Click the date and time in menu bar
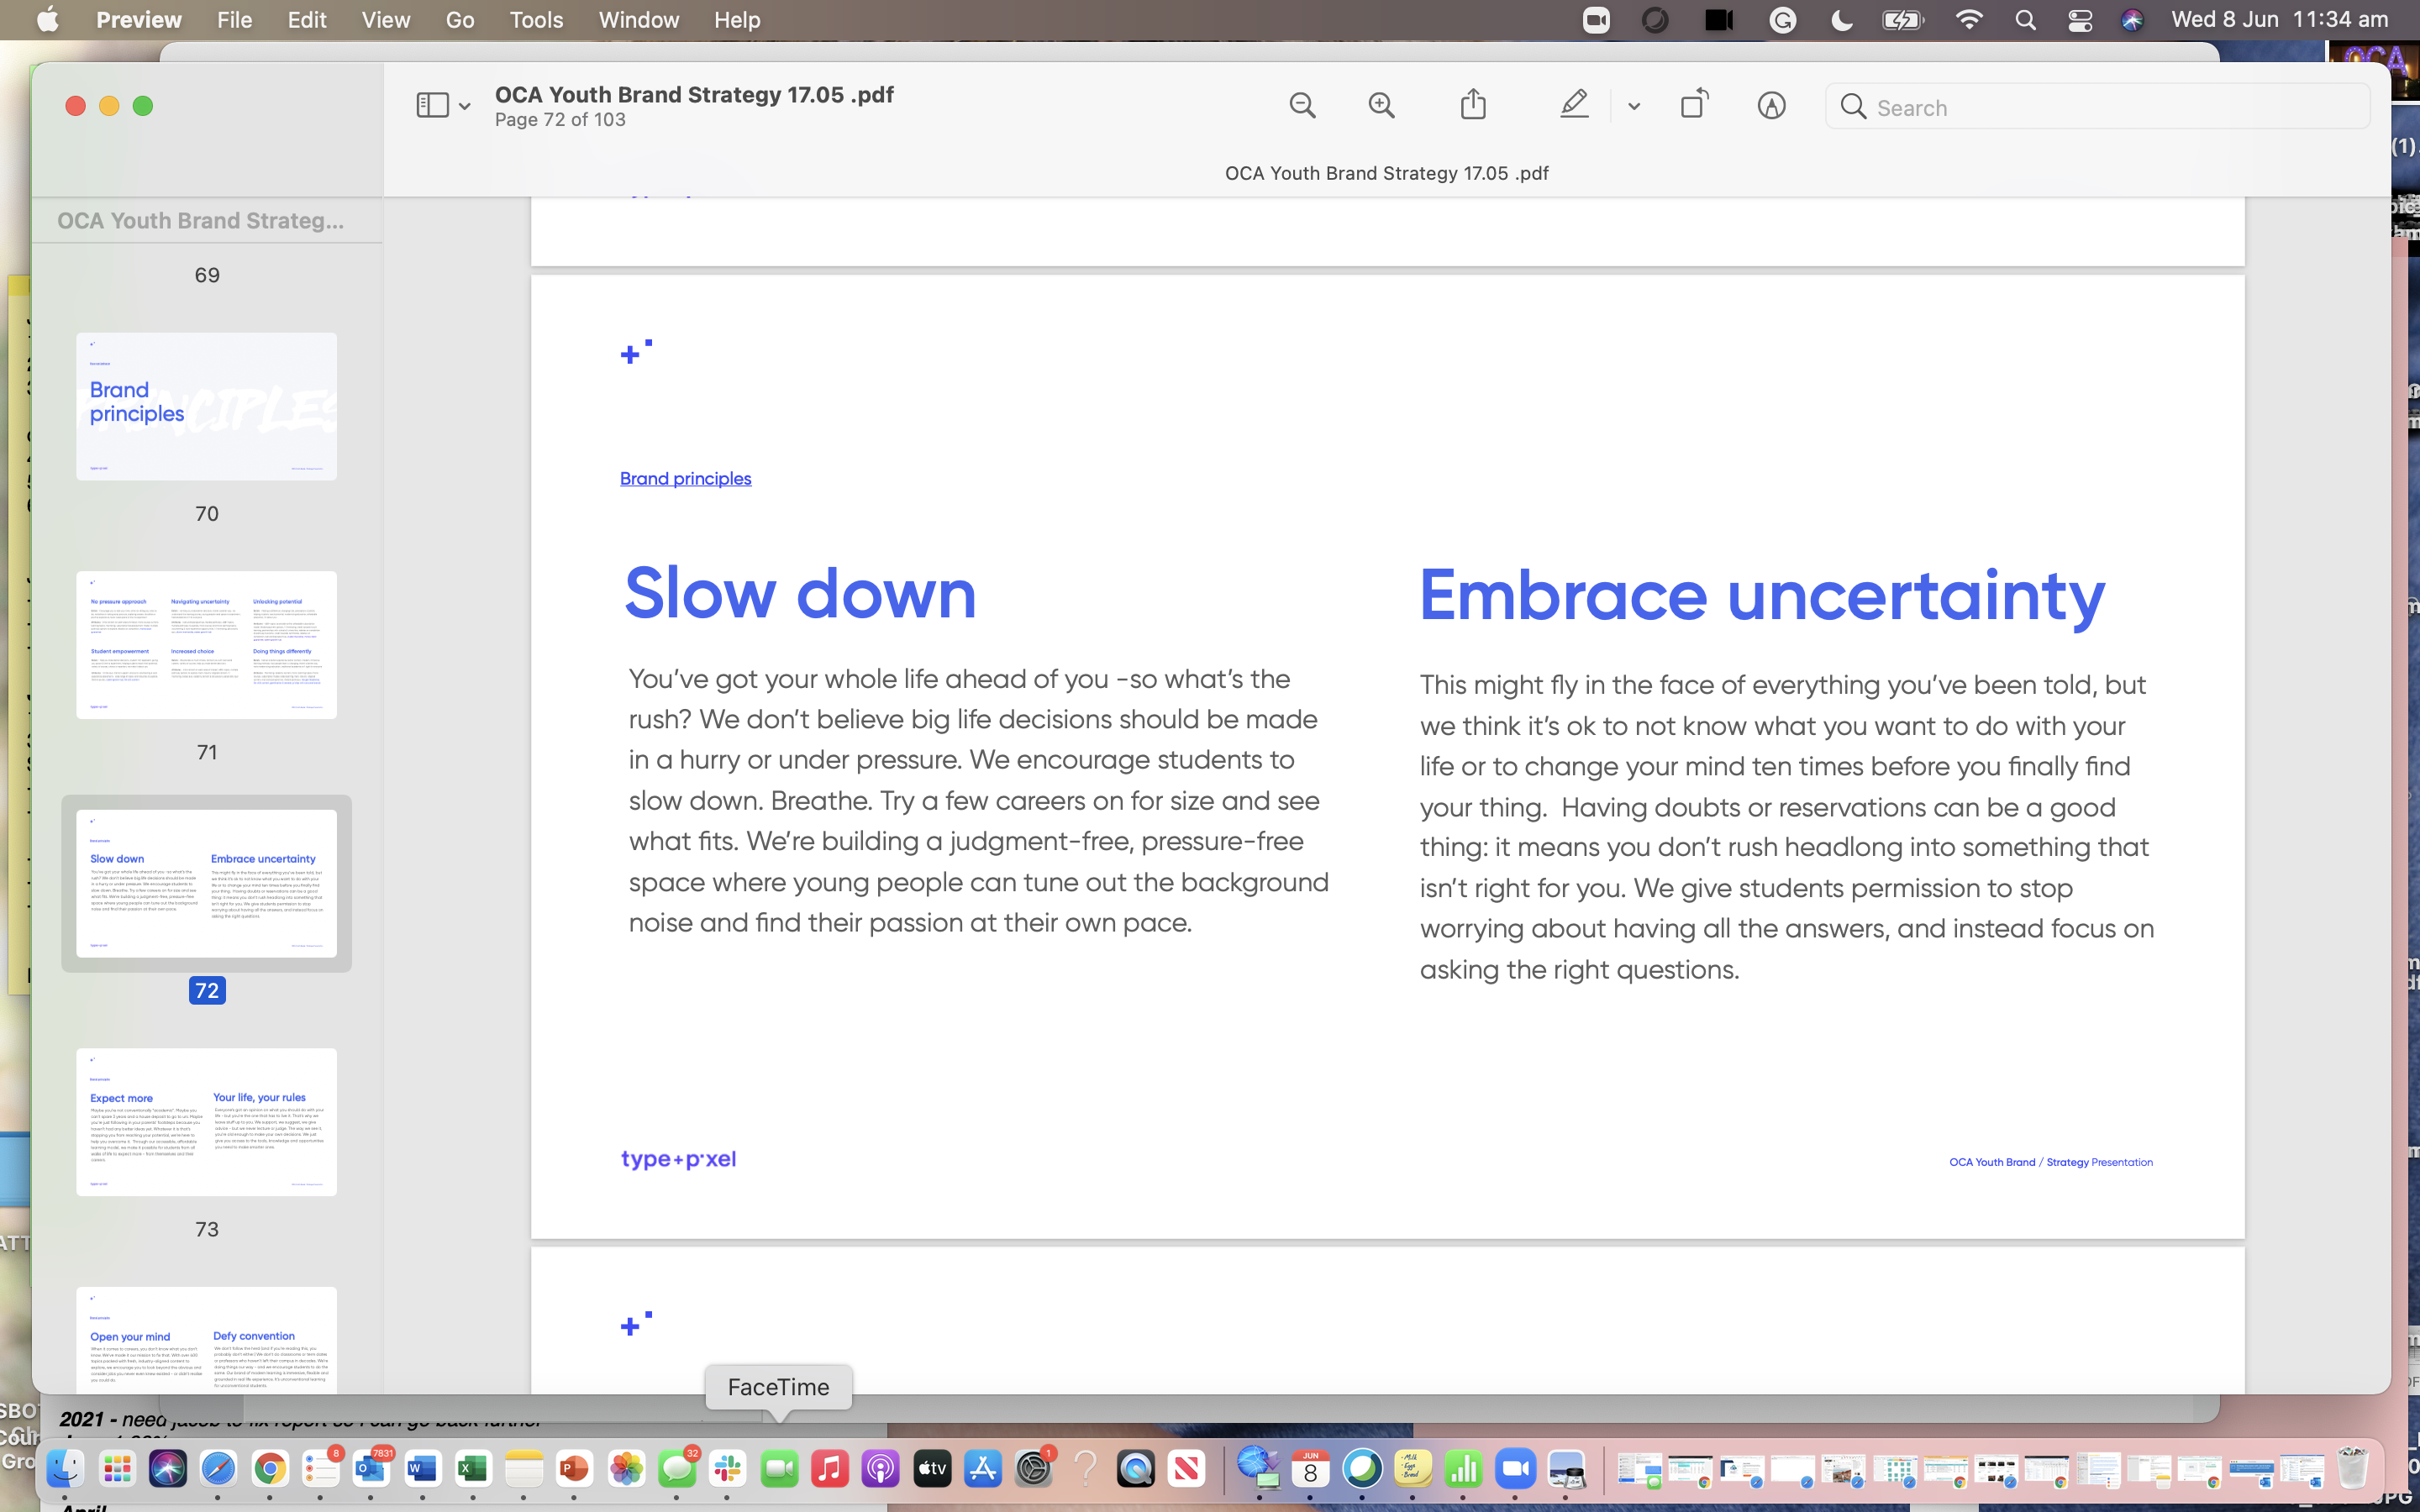2420x1512 pixels. pyautogui.click(x=2279, y=20)
